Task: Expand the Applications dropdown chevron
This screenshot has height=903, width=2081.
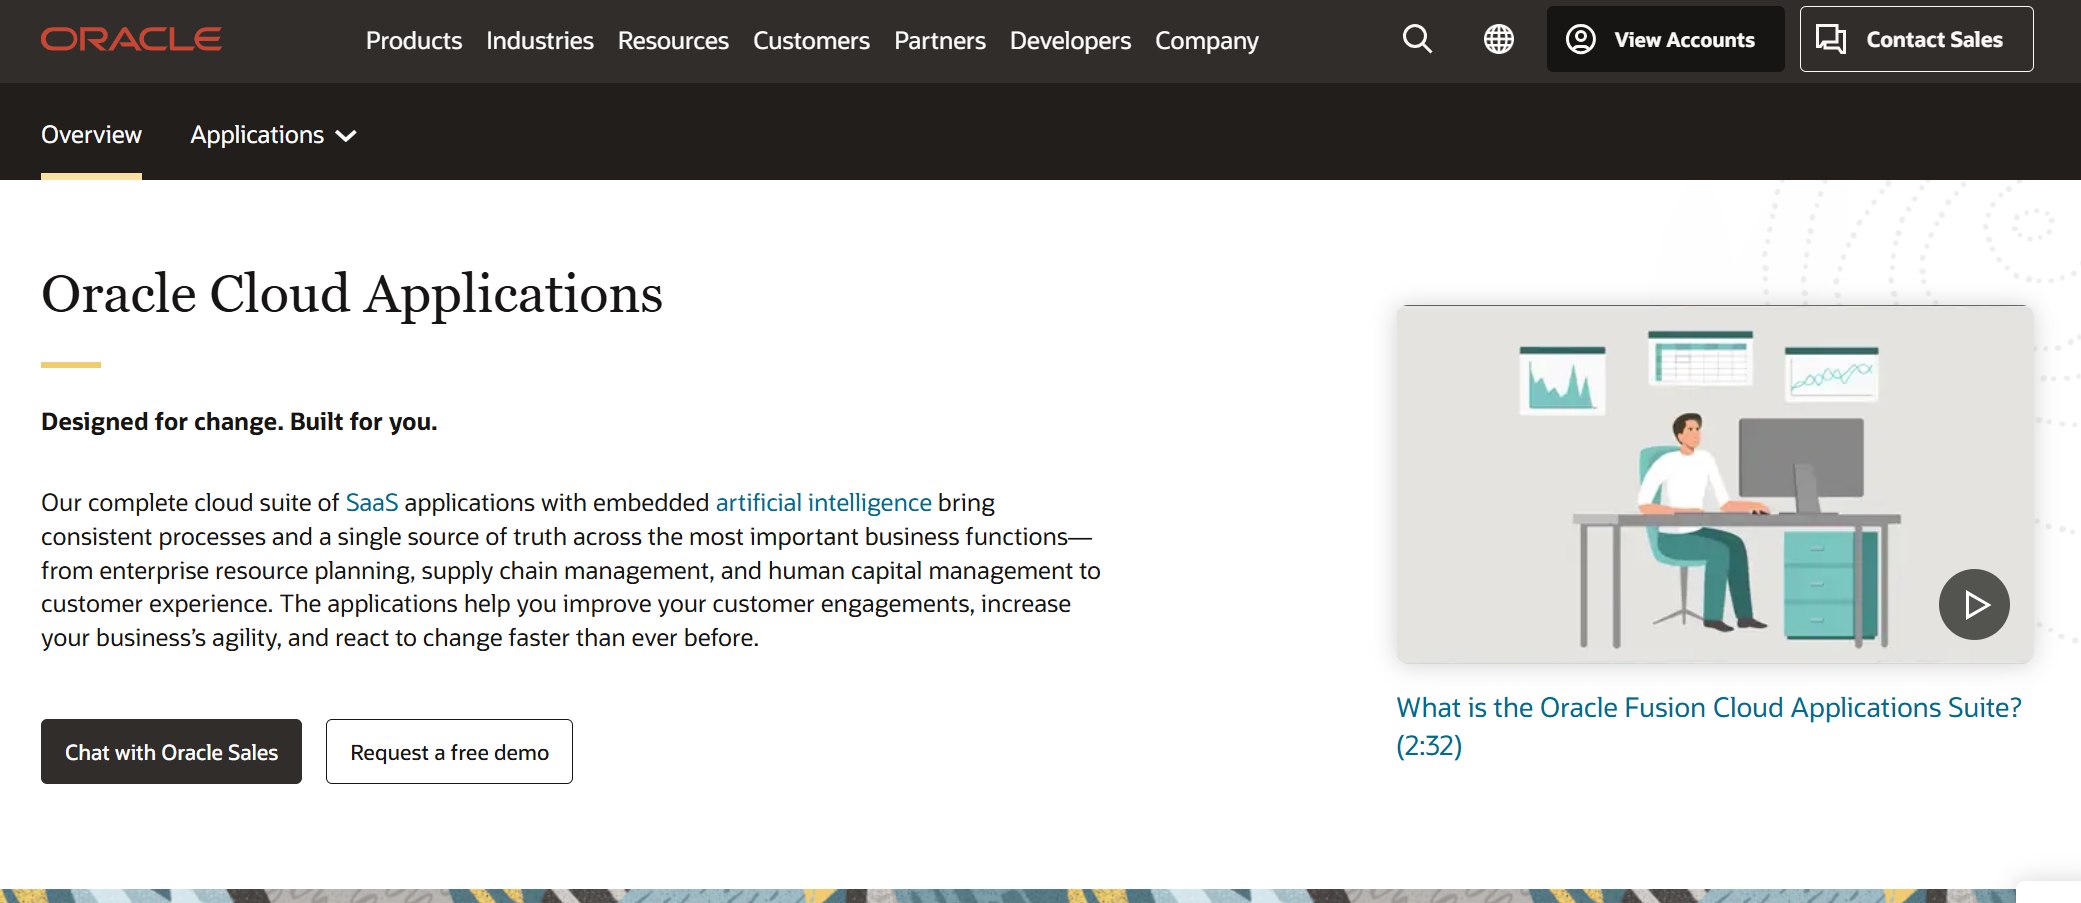Action: [346, 136]
